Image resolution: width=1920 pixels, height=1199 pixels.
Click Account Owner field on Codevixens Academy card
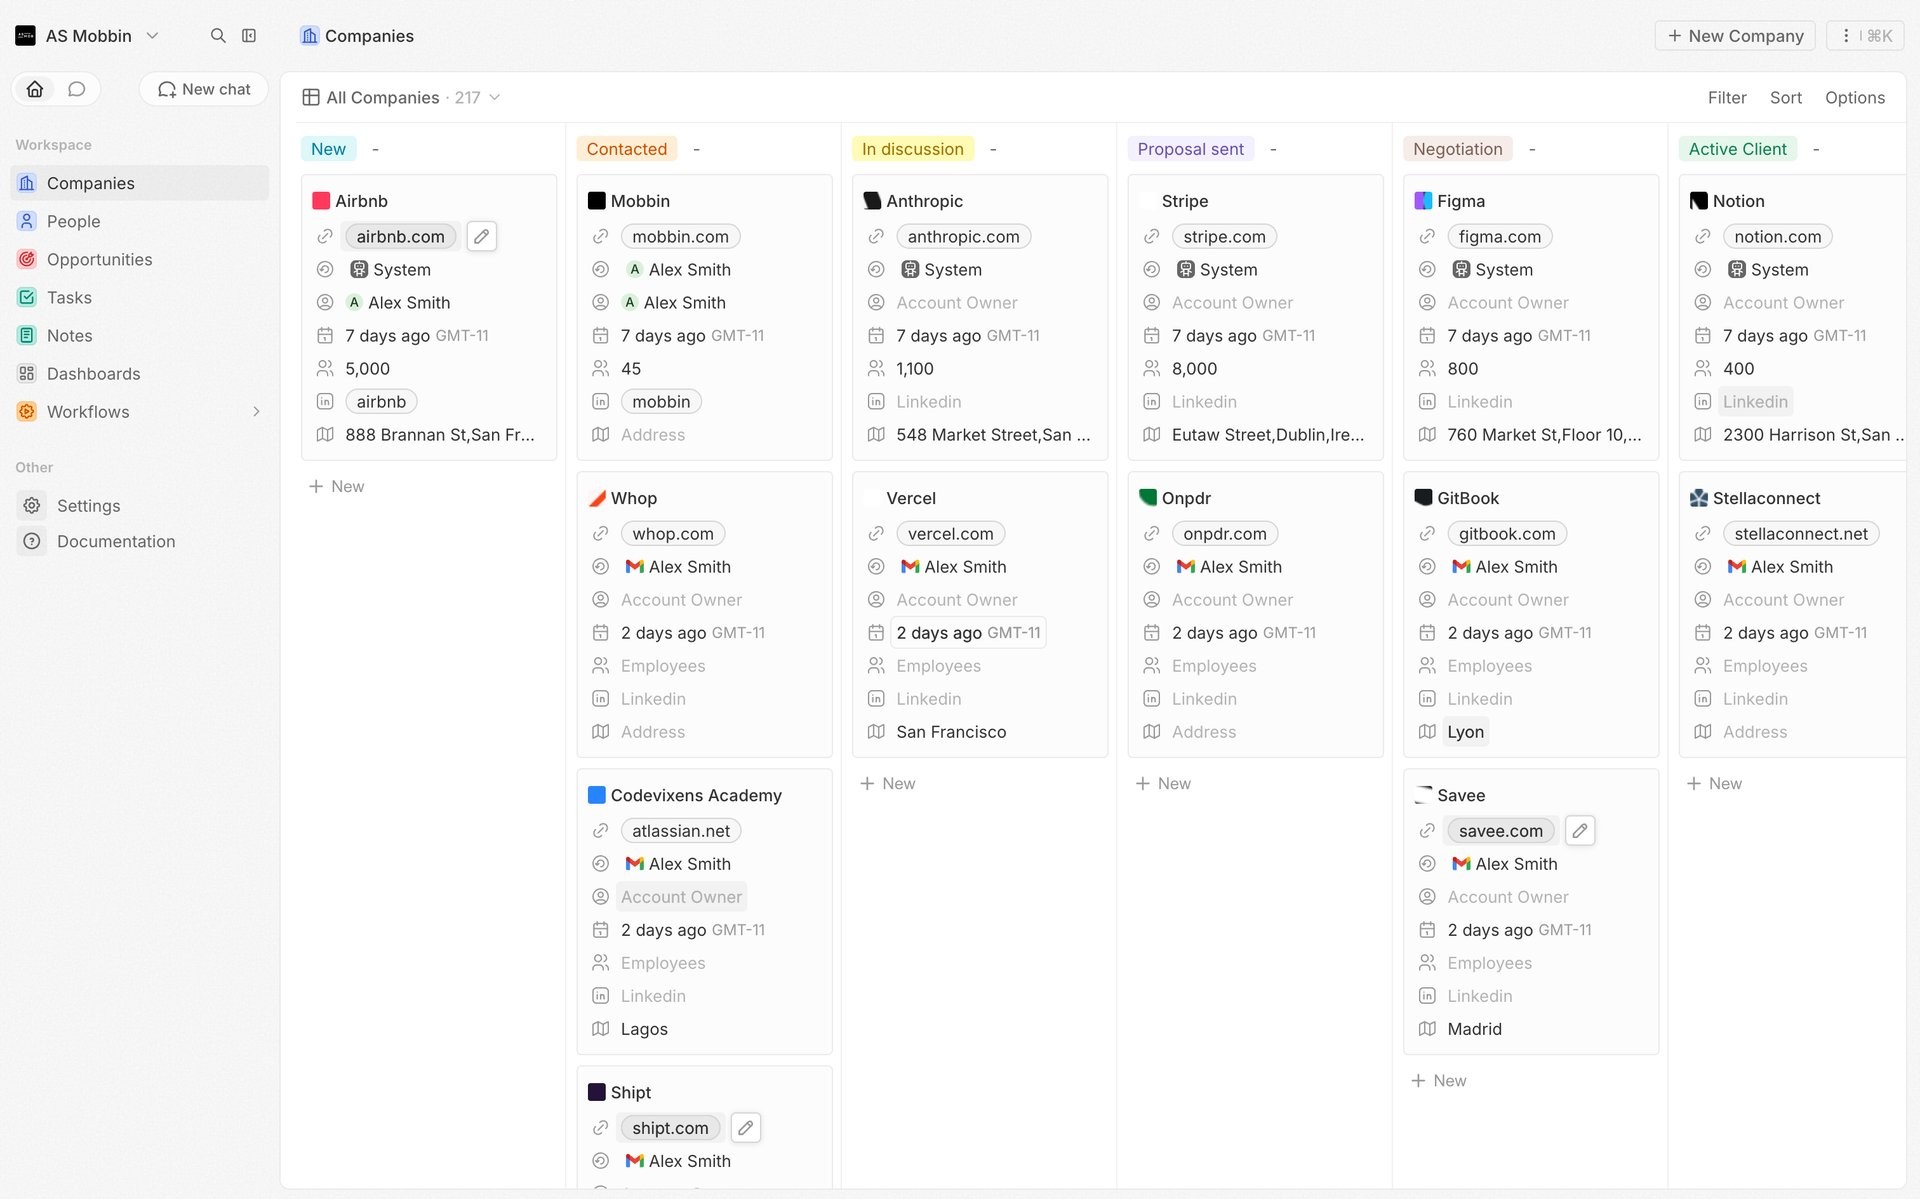681,897
